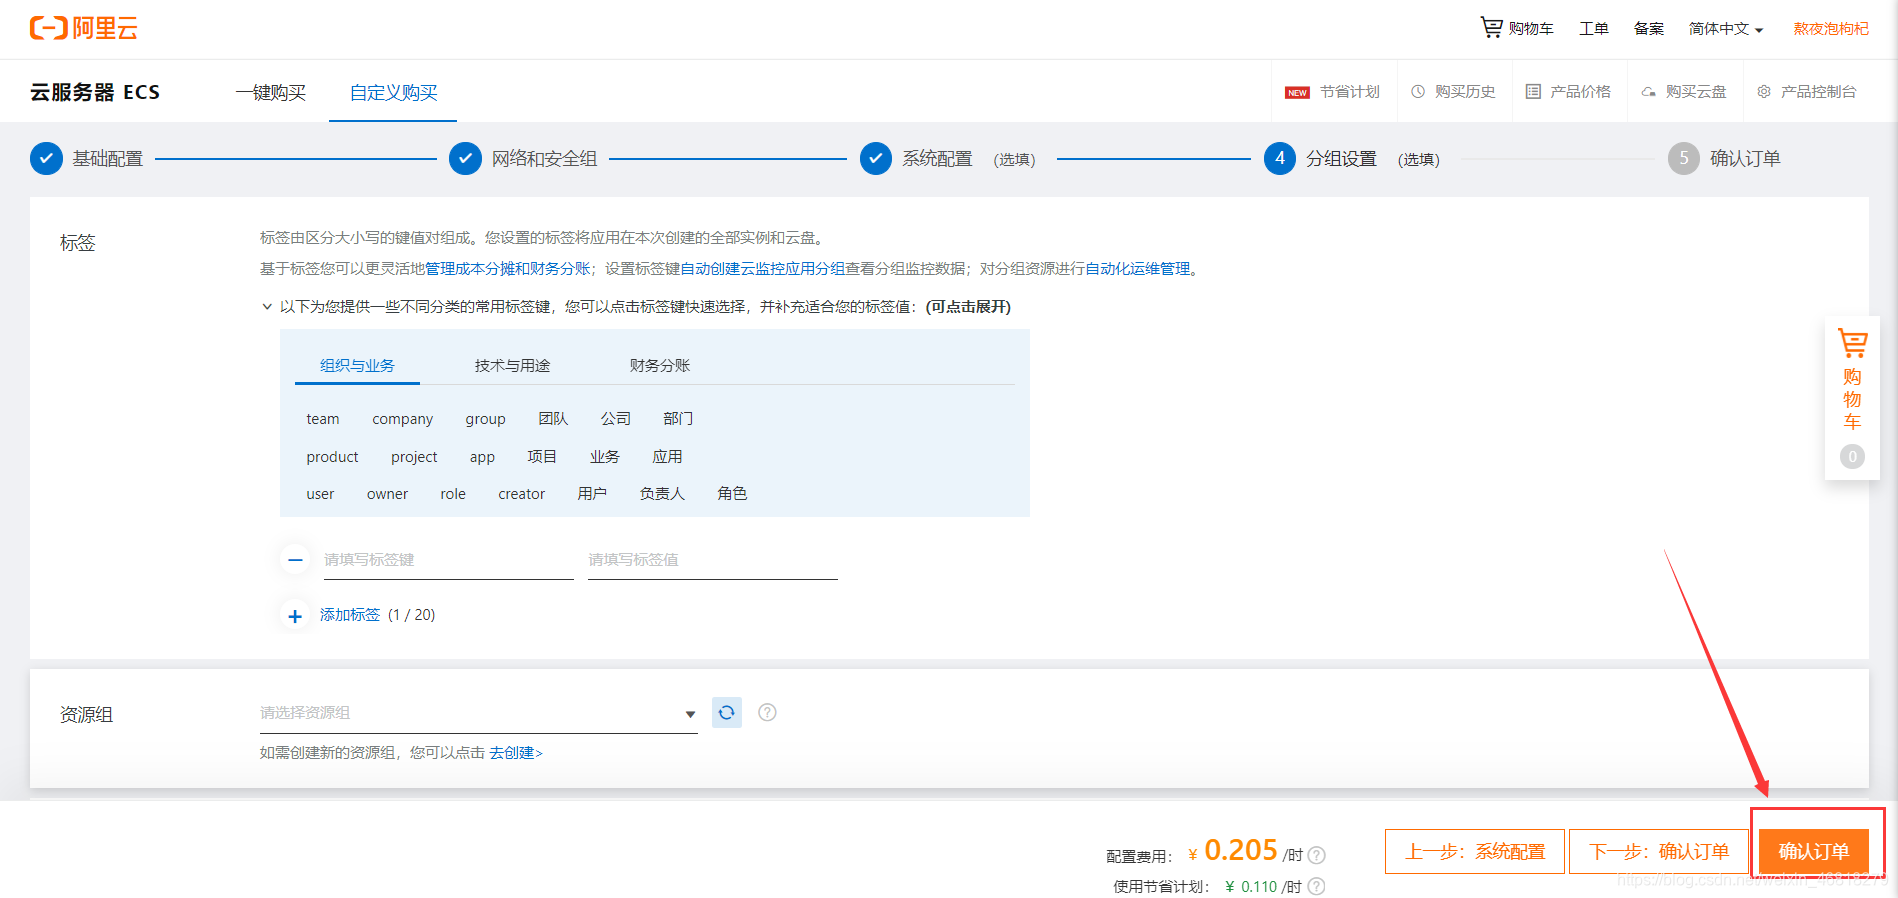Click 去创建 resource group link
This screenshot has height=898, width=1898.
click(515, 753)
